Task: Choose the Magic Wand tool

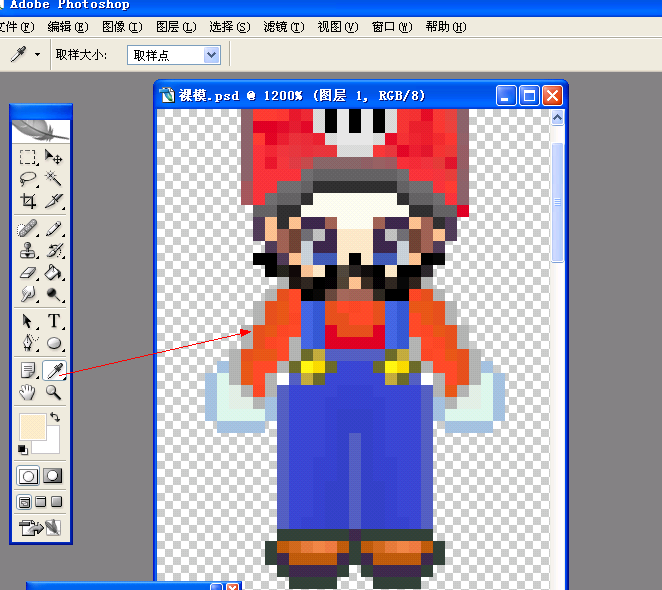Action: tap(54, 179)
